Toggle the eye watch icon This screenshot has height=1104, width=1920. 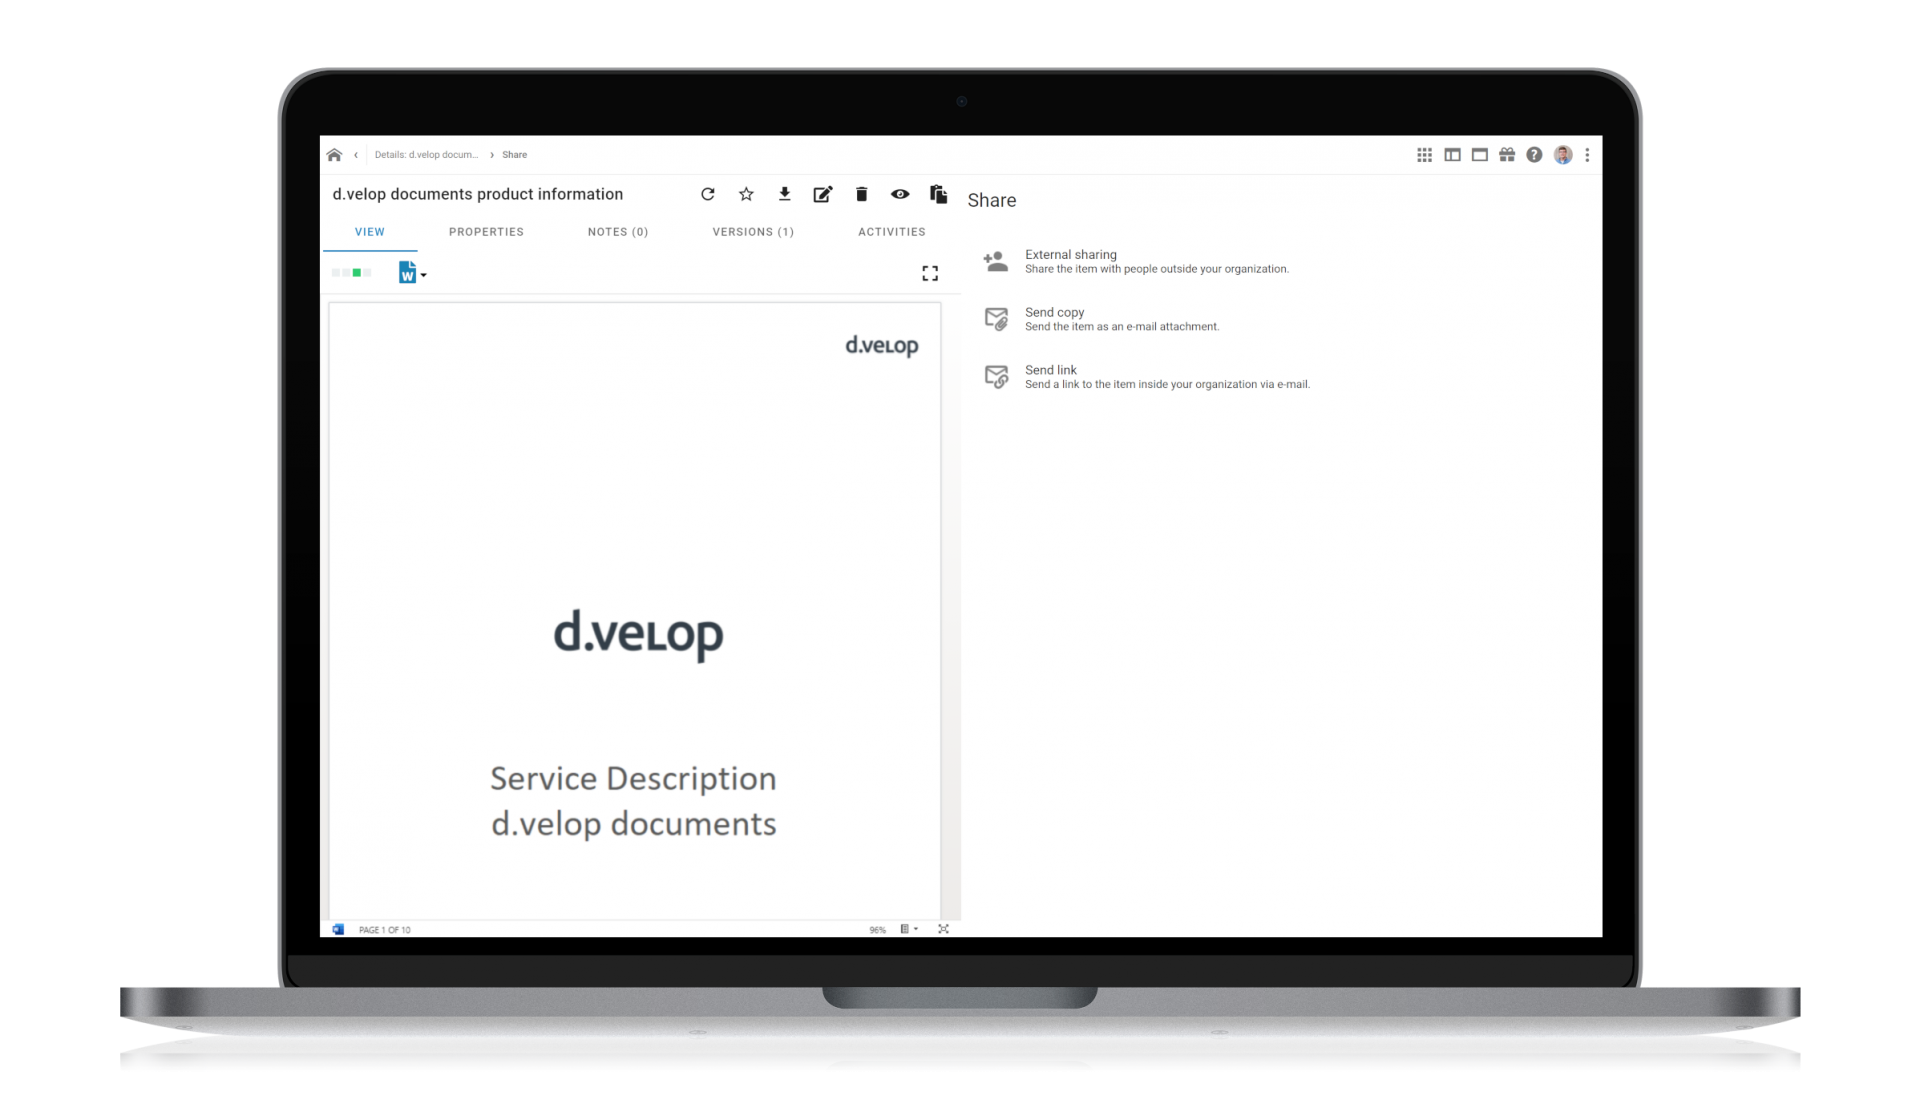[x=900, y=194]
